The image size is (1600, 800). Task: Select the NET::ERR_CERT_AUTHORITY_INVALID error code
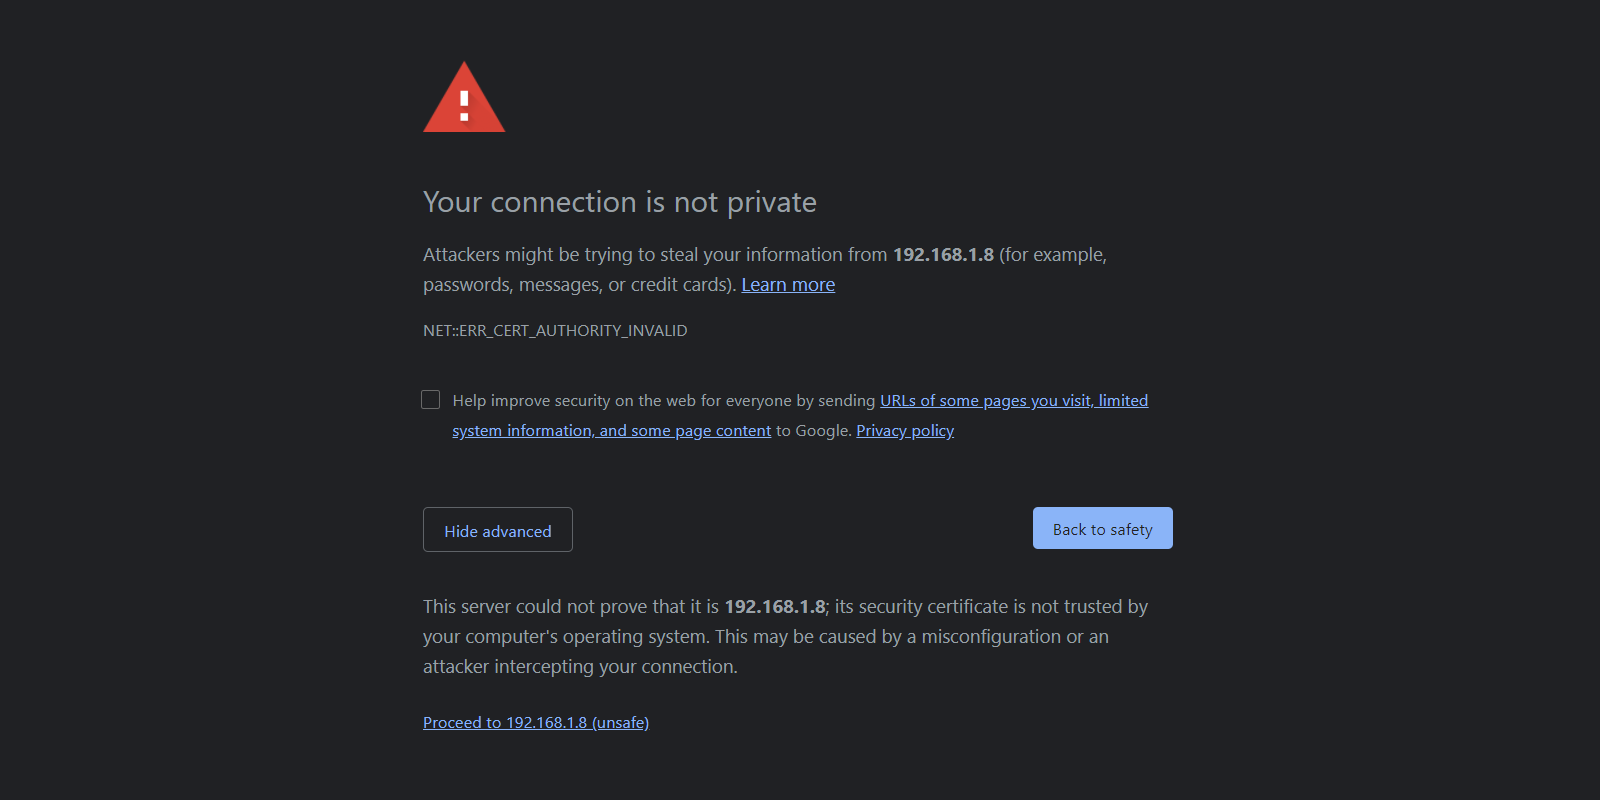pyautogui.click(x=554, y=330)
